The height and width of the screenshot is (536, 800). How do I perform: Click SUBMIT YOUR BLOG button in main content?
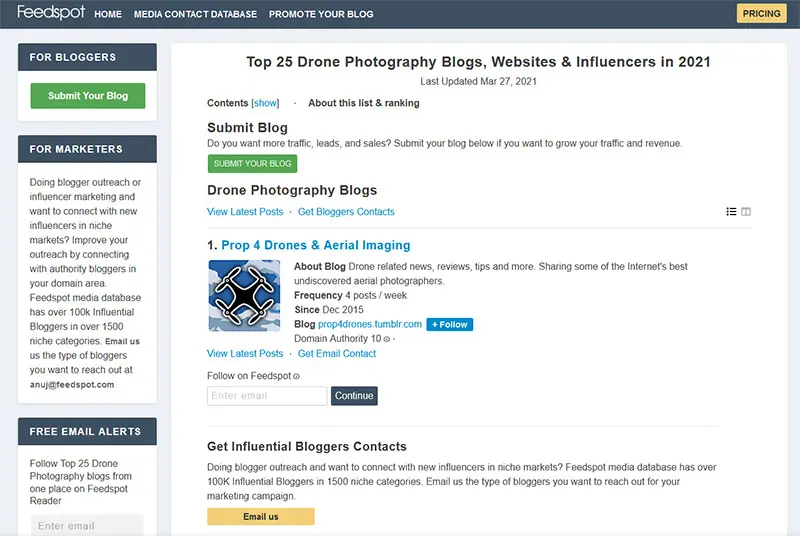252,164
